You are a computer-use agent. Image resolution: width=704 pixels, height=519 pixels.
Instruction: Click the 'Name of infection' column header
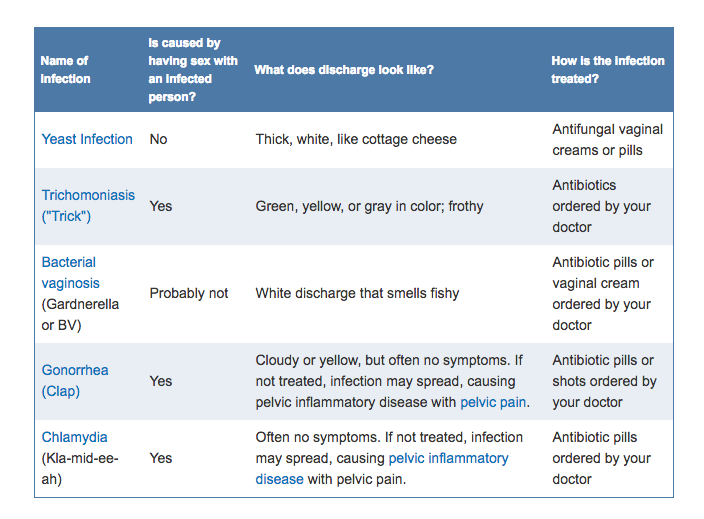click(65, 70)
